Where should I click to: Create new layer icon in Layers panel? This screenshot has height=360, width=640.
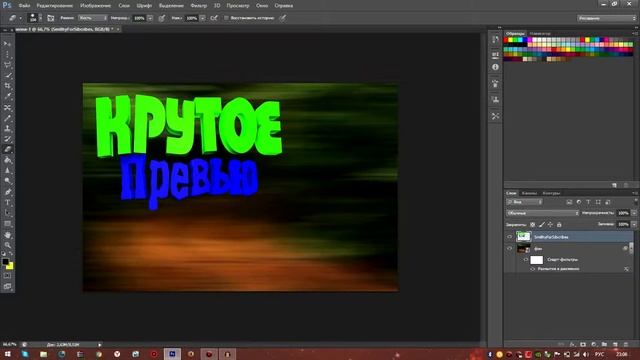(x=615, y=345)
